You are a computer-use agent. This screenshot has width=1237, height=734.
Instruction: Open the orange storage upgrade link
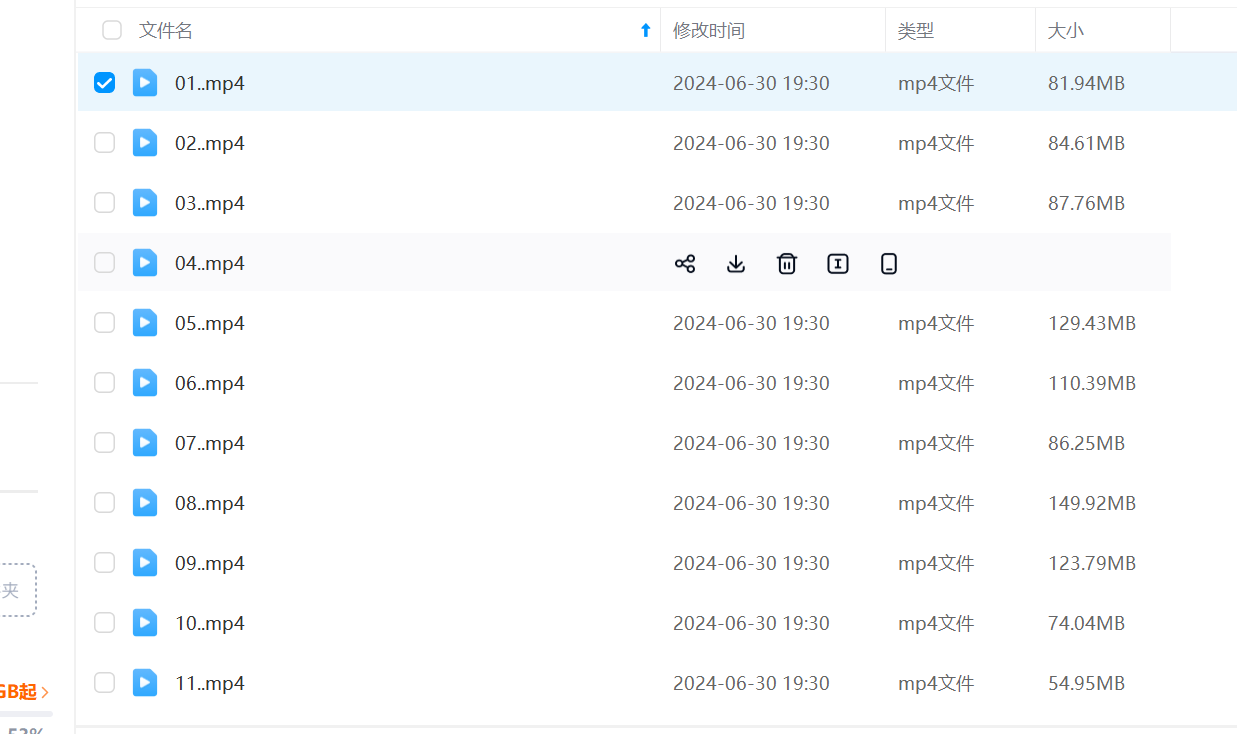pyautogui.click(x=24, y=691)
